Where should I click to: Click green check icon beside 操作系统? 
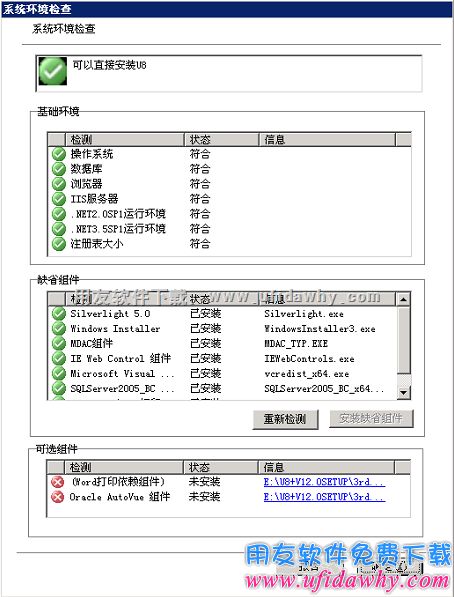tap(59, 154)
